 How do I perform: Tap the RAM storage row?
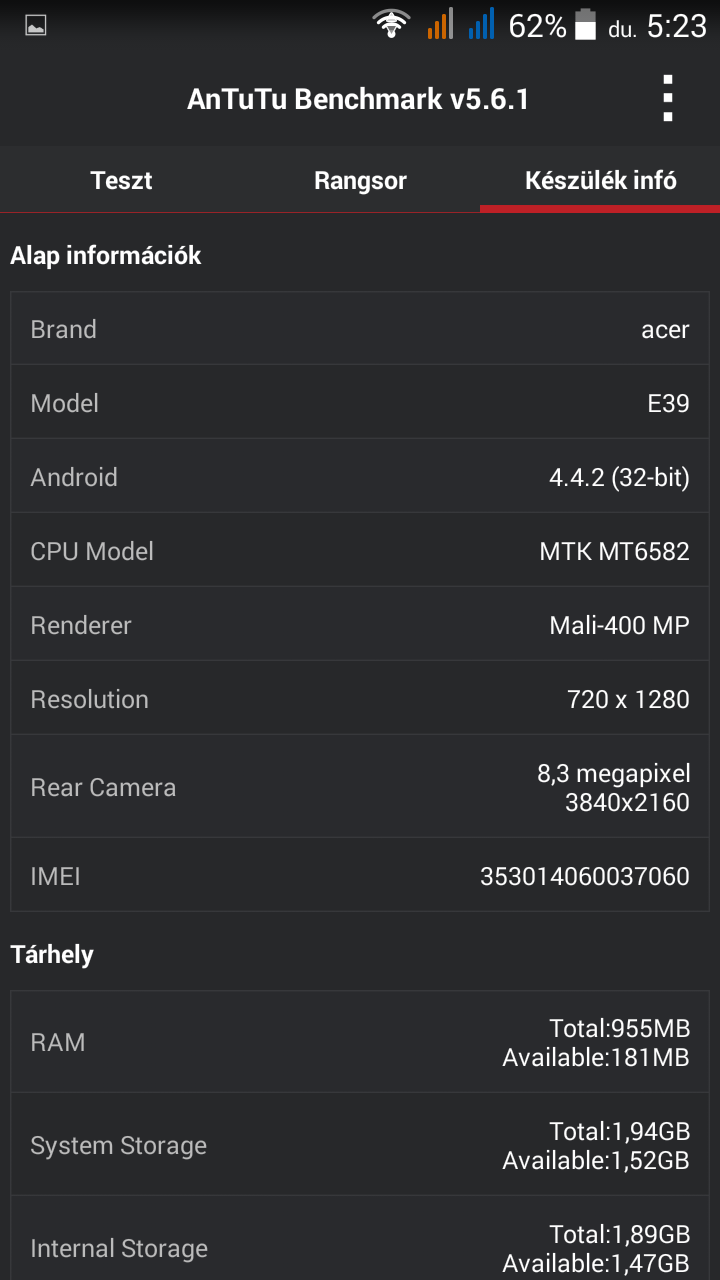coord(360,1042)
